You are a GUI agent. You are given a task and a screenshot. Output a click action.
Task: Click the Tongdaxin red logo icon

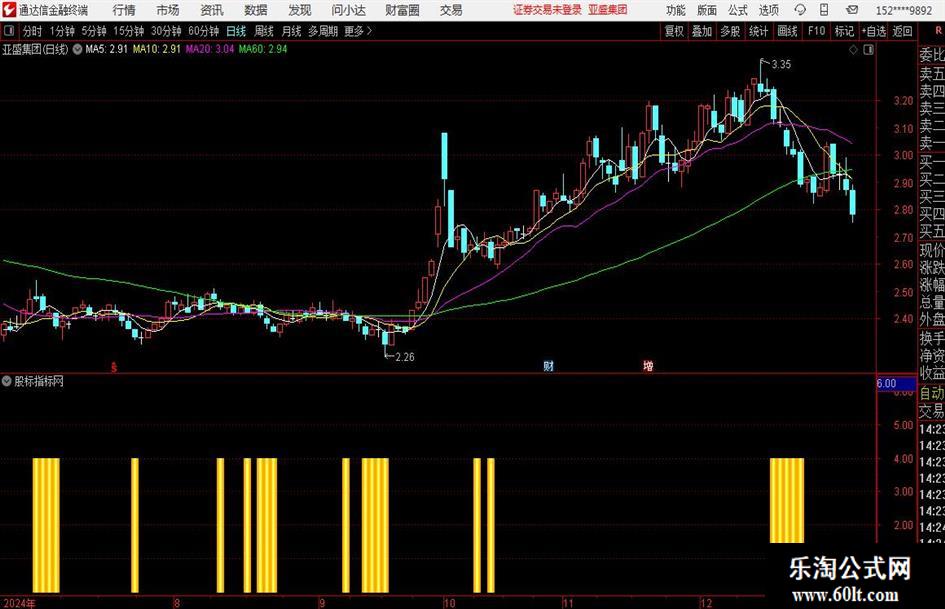pyautogui.click(x=8, y=10)
